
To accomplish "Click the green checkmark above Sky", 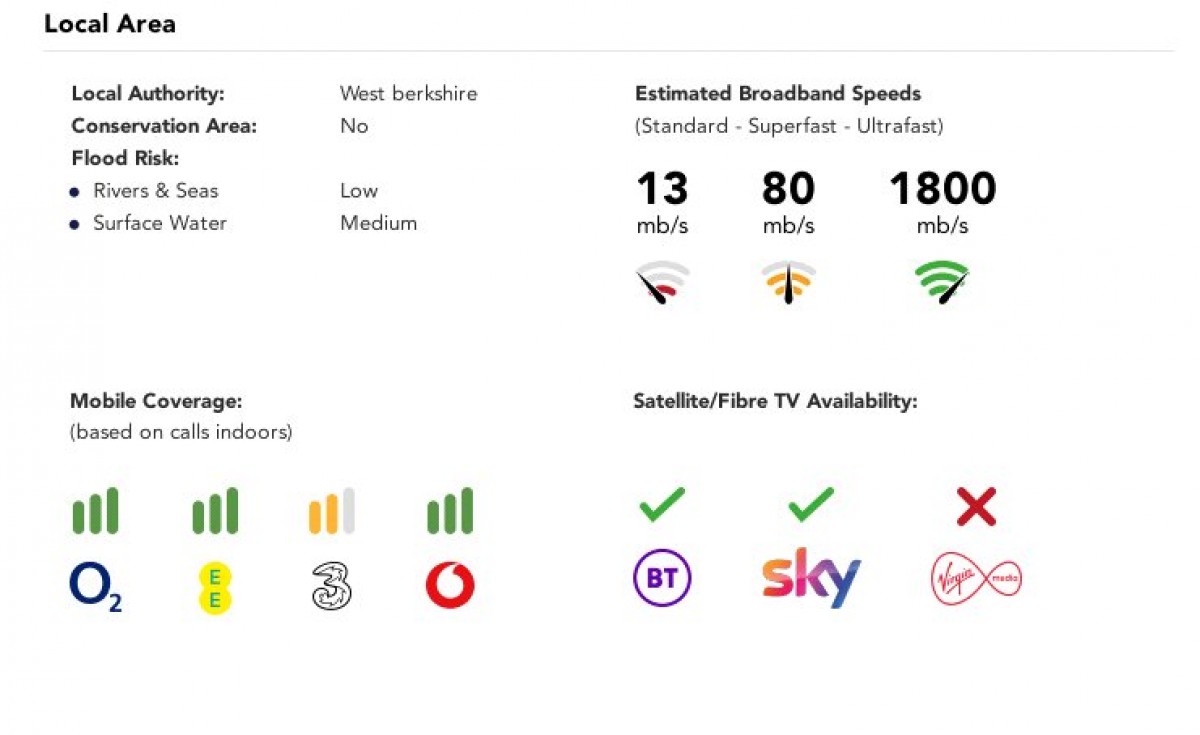I will click(x=811, y=504).
